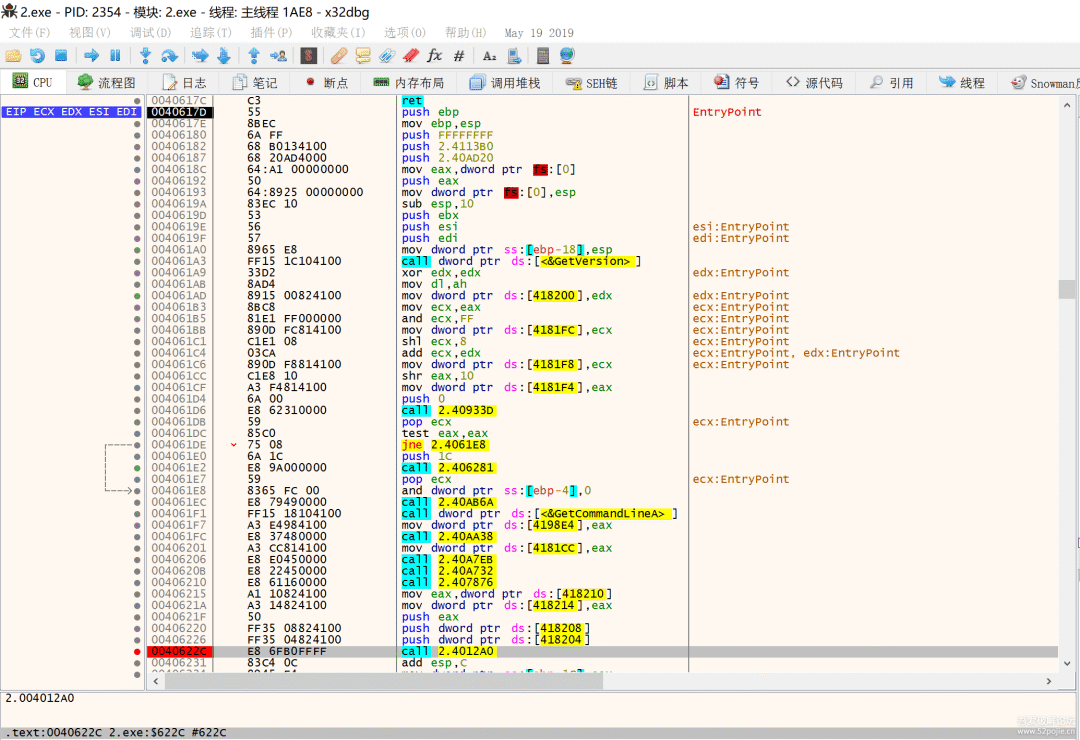Click the disassembly vertical scrollbar thumb
This screenshot has width=1080, height=740.
[1067, 289]
